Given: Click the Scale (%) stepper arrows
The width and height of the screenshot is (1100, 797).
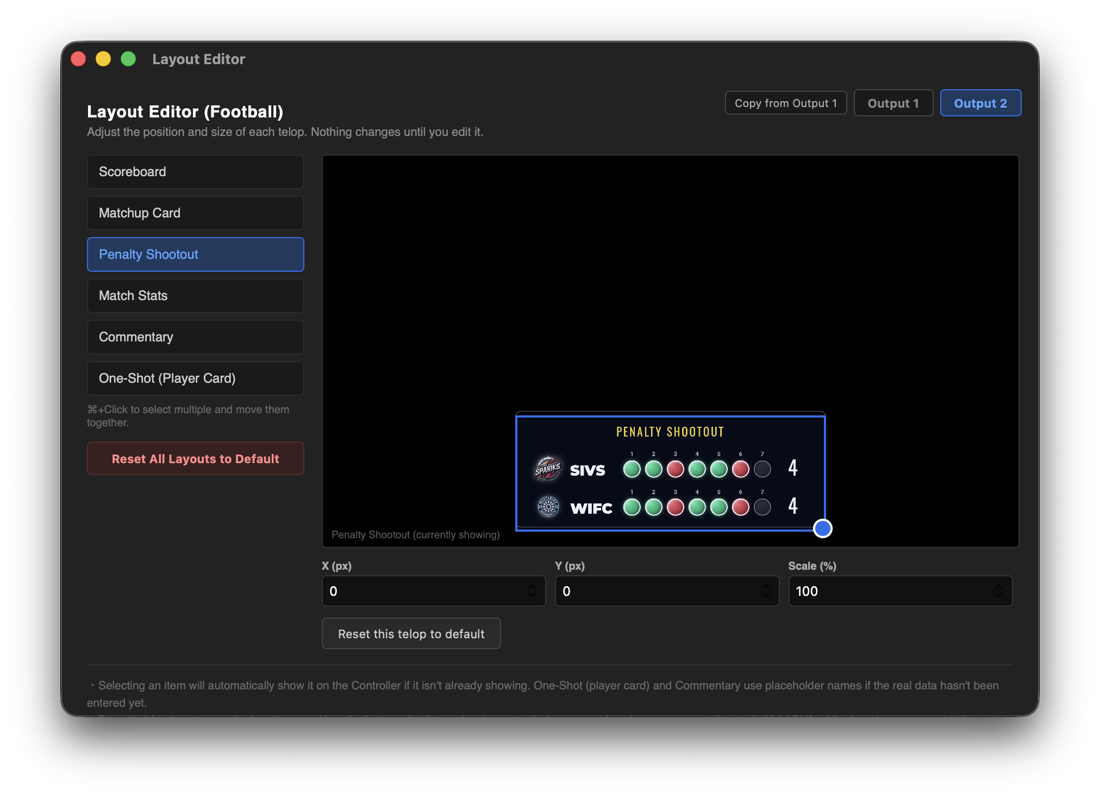Looking at the screenshot, I should (998, 591).
